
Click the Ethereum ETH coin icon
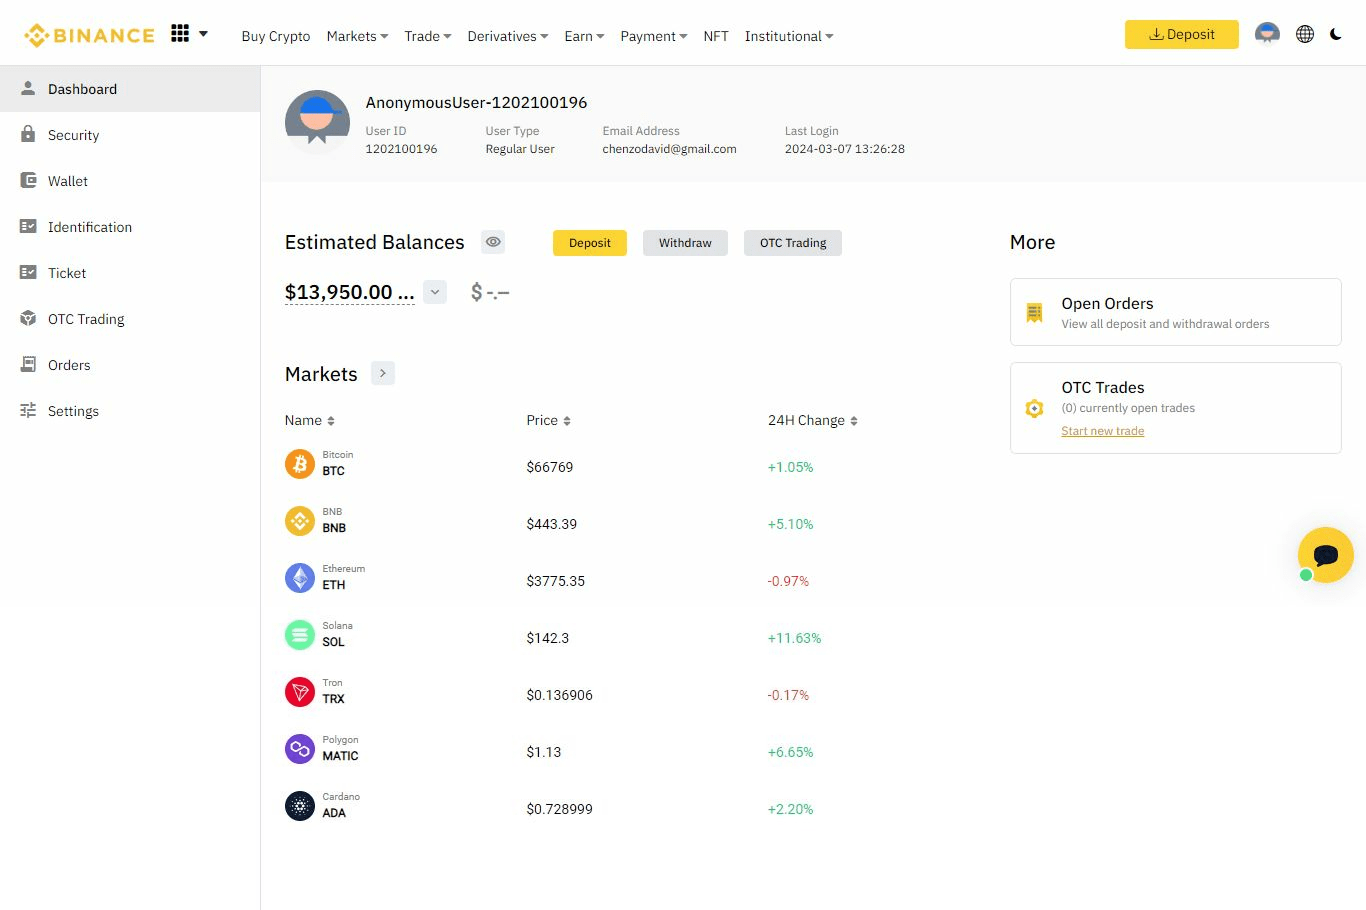[x=300, y=578]
